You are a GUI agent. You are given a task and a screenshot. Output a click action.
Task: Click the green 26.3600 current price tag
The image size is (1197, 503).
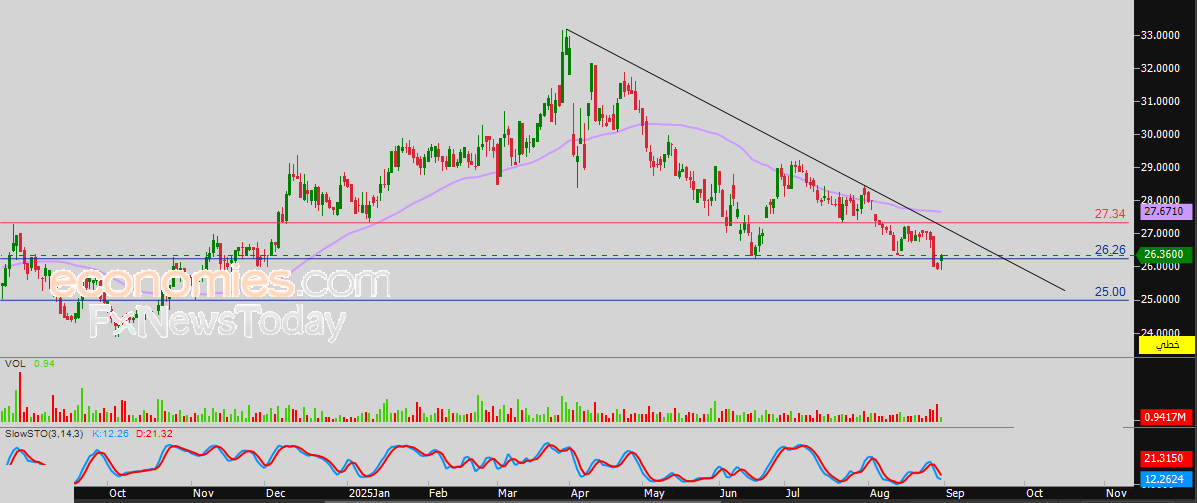click(x=1165, y=254)
